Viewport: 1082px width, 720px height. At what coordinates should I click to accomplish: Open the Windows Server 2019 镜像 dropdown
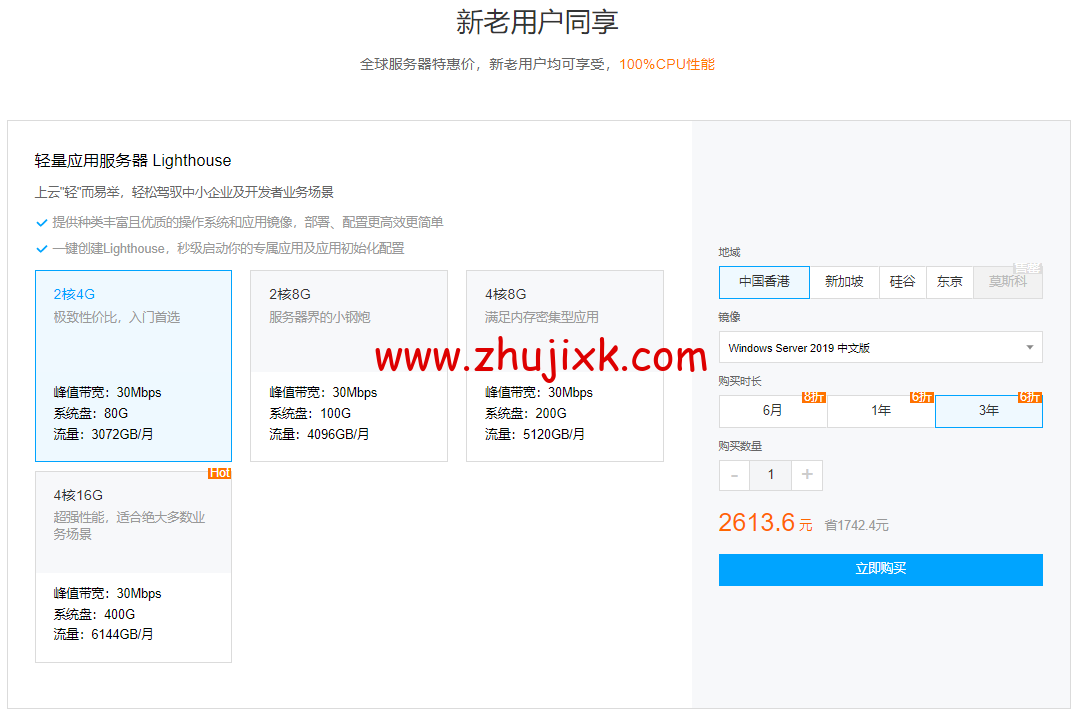[880, 347]
